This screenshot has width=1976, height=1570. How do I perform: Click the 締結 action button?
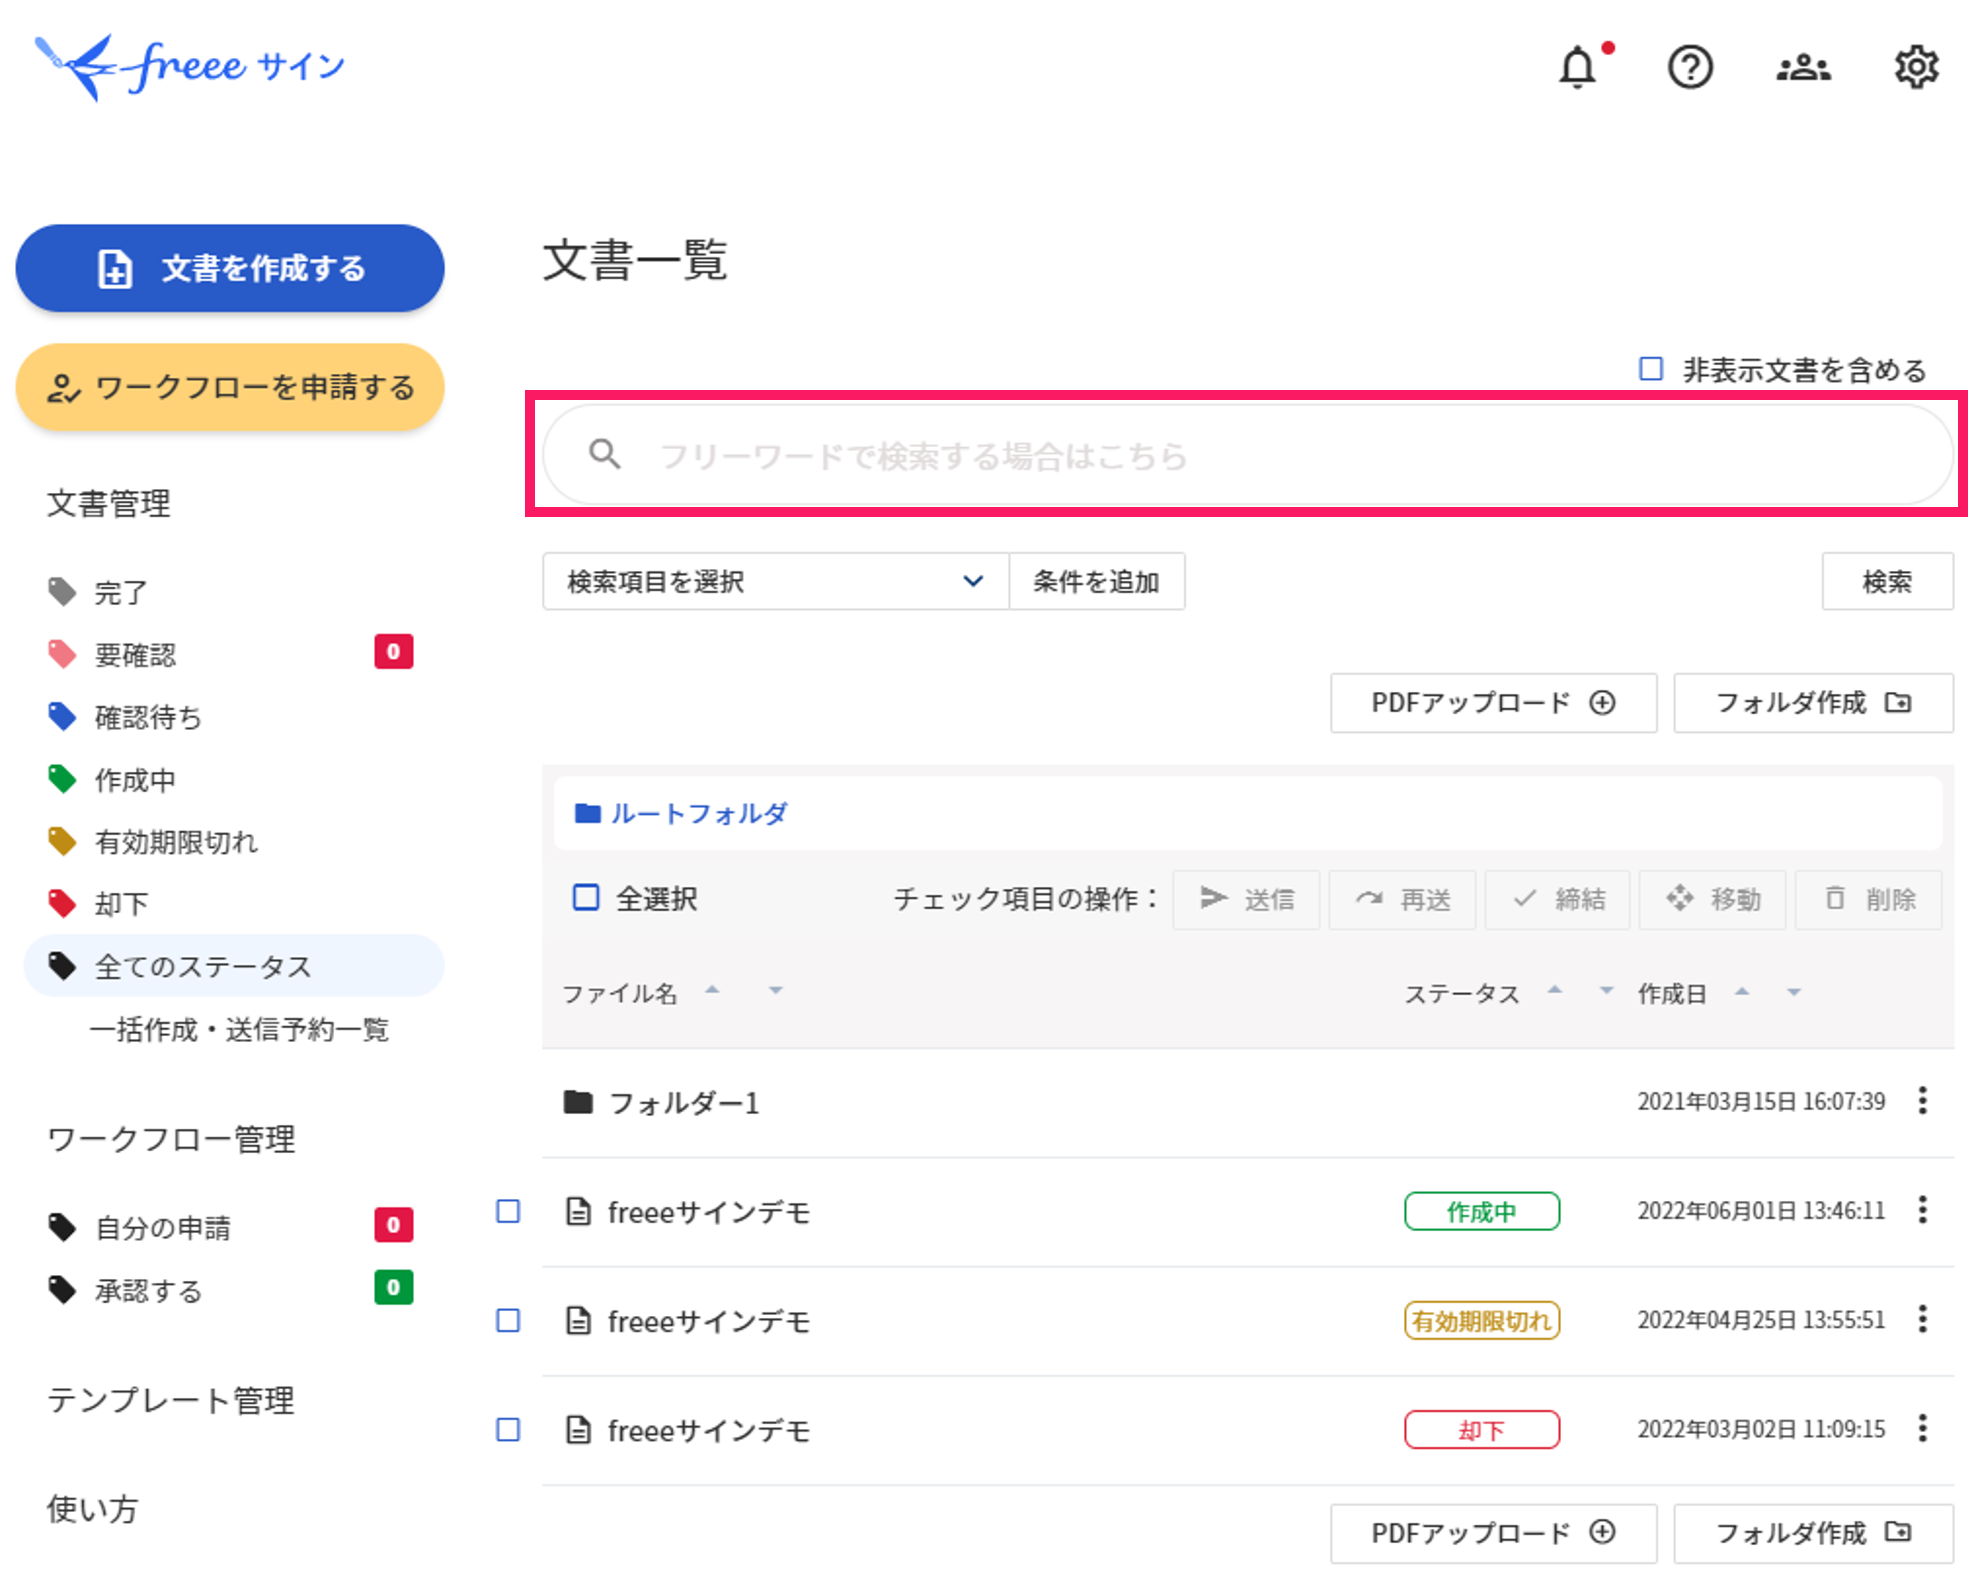pyautogui.click(x=1558, y=899)
